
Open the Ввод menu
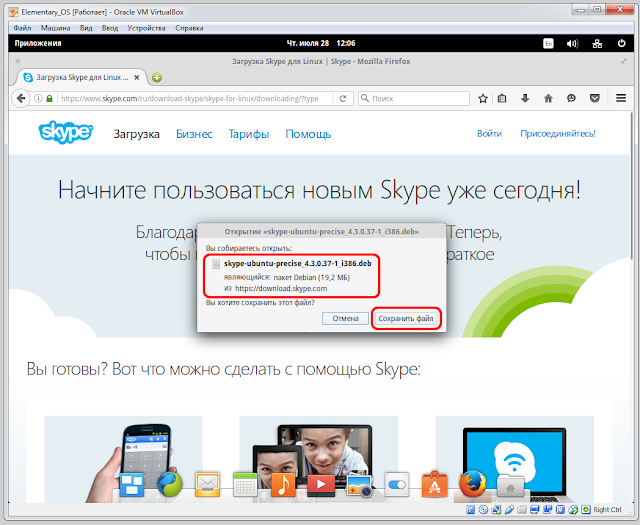point(110,28)
